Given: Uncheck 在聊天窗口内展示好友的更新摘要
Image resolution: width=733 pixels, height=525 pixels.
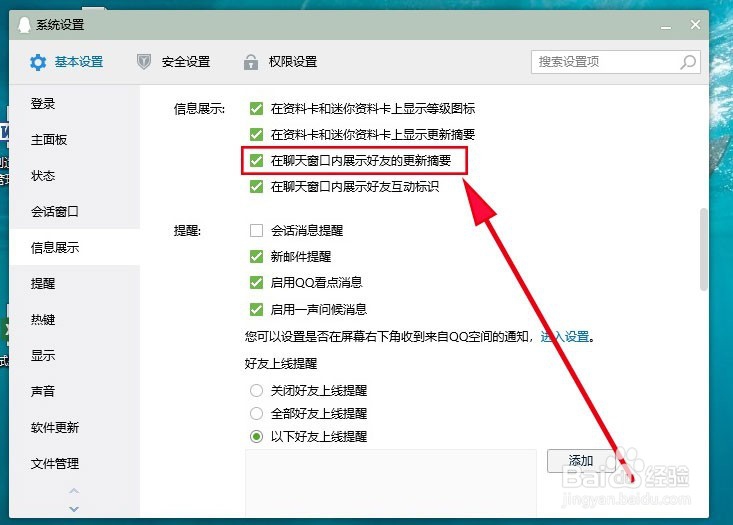Looking at the screenshot, I should coord(256,161).
